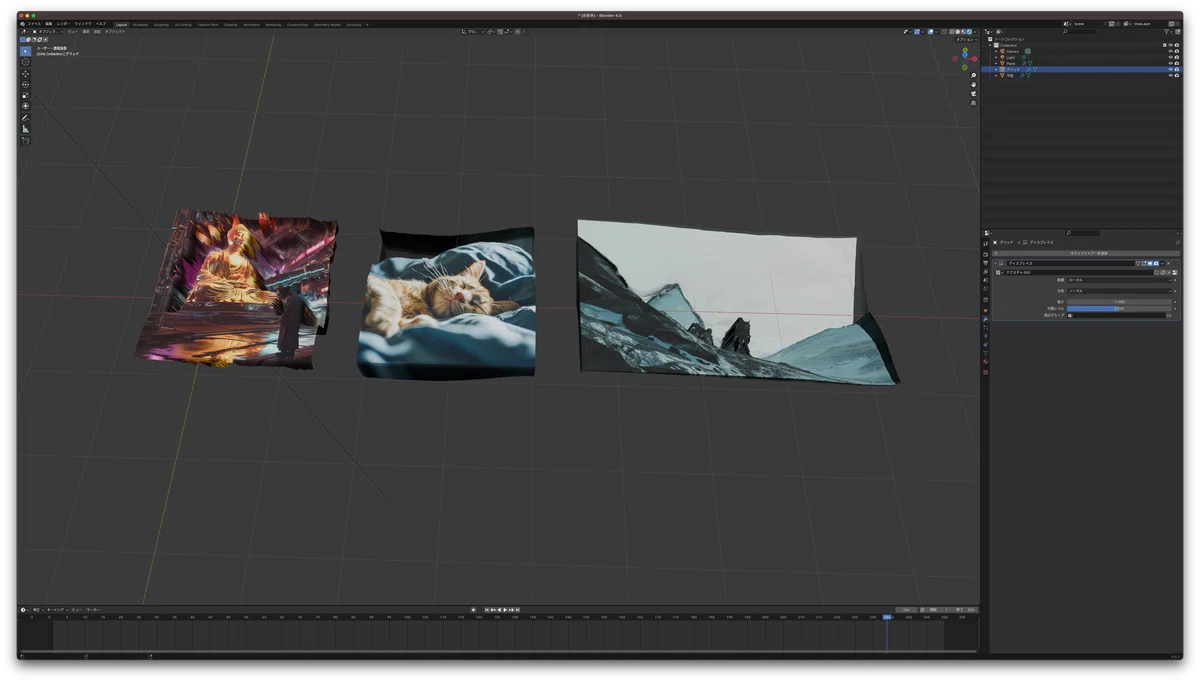Hide the Camera object via eye icon

coord(1170,51)
